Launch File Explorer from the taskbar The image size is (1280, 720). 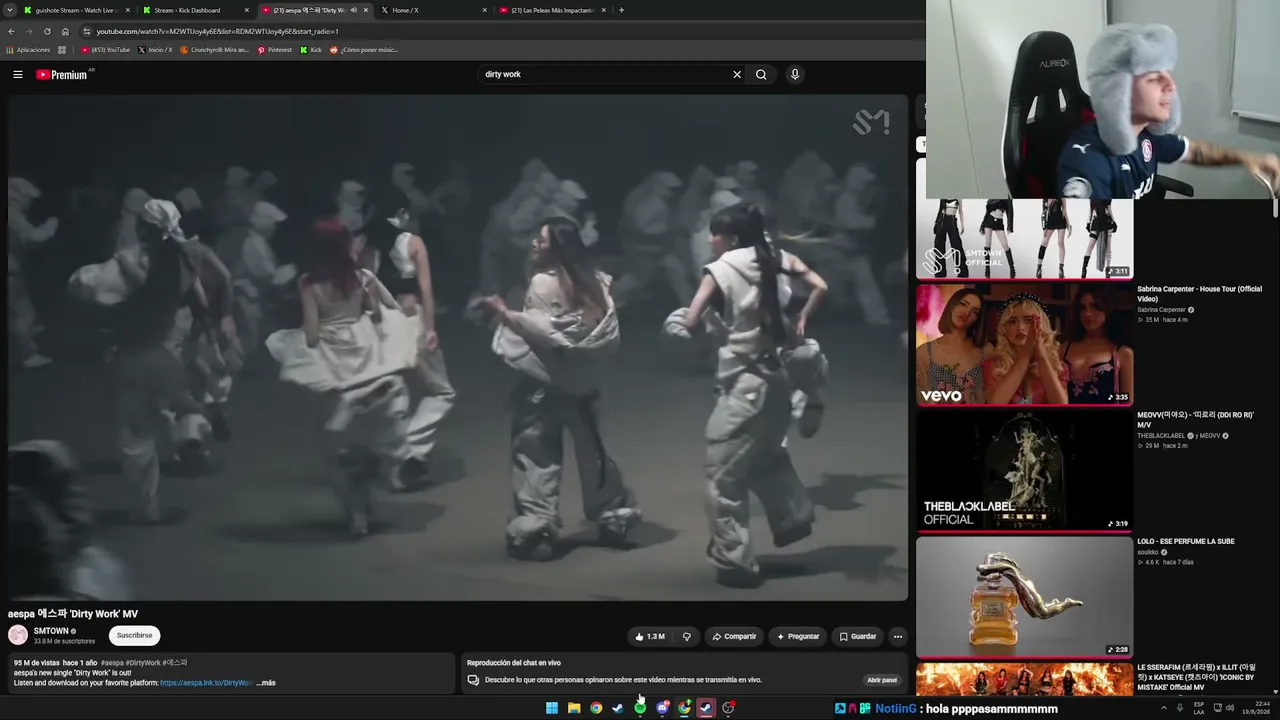(x=574, y=708)
